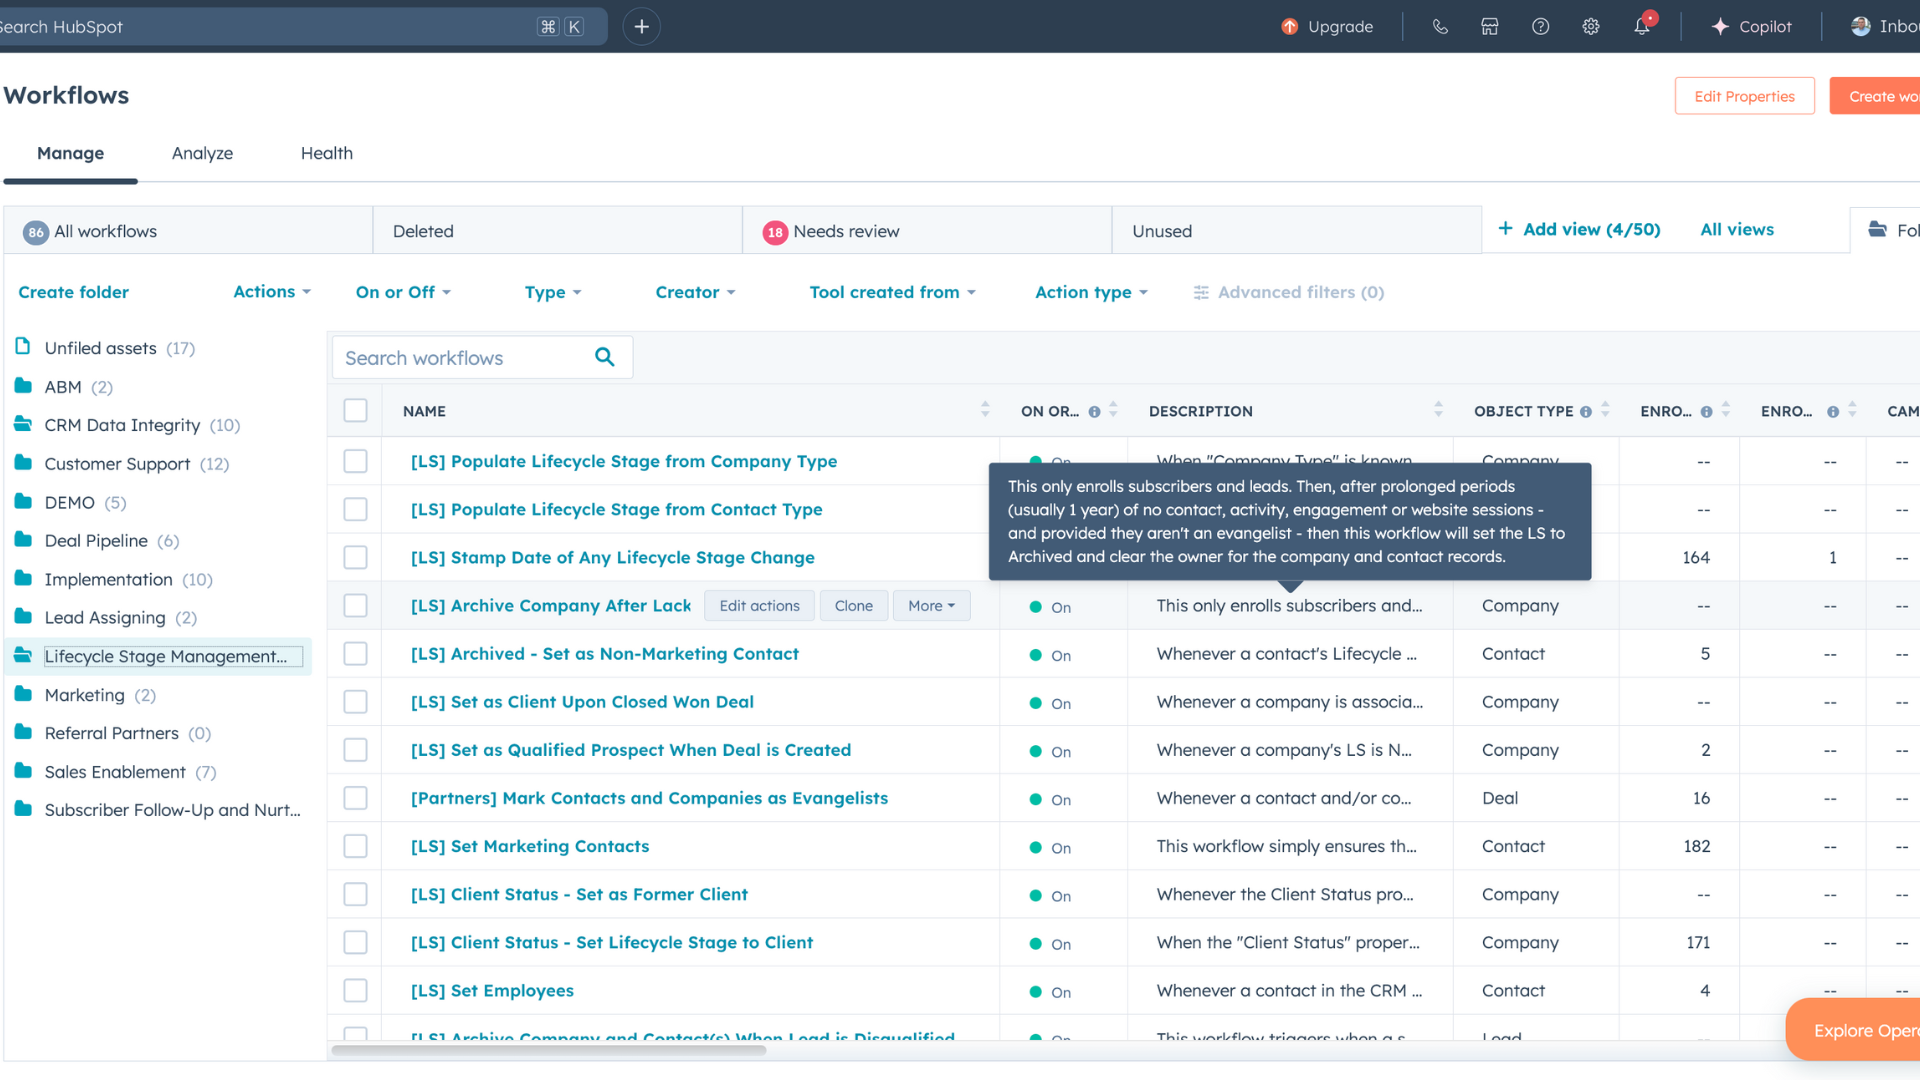Tick checkbox for Set Employees workflow
1920x1080 pixels.
pyautogui.click(x=355, y=990)
